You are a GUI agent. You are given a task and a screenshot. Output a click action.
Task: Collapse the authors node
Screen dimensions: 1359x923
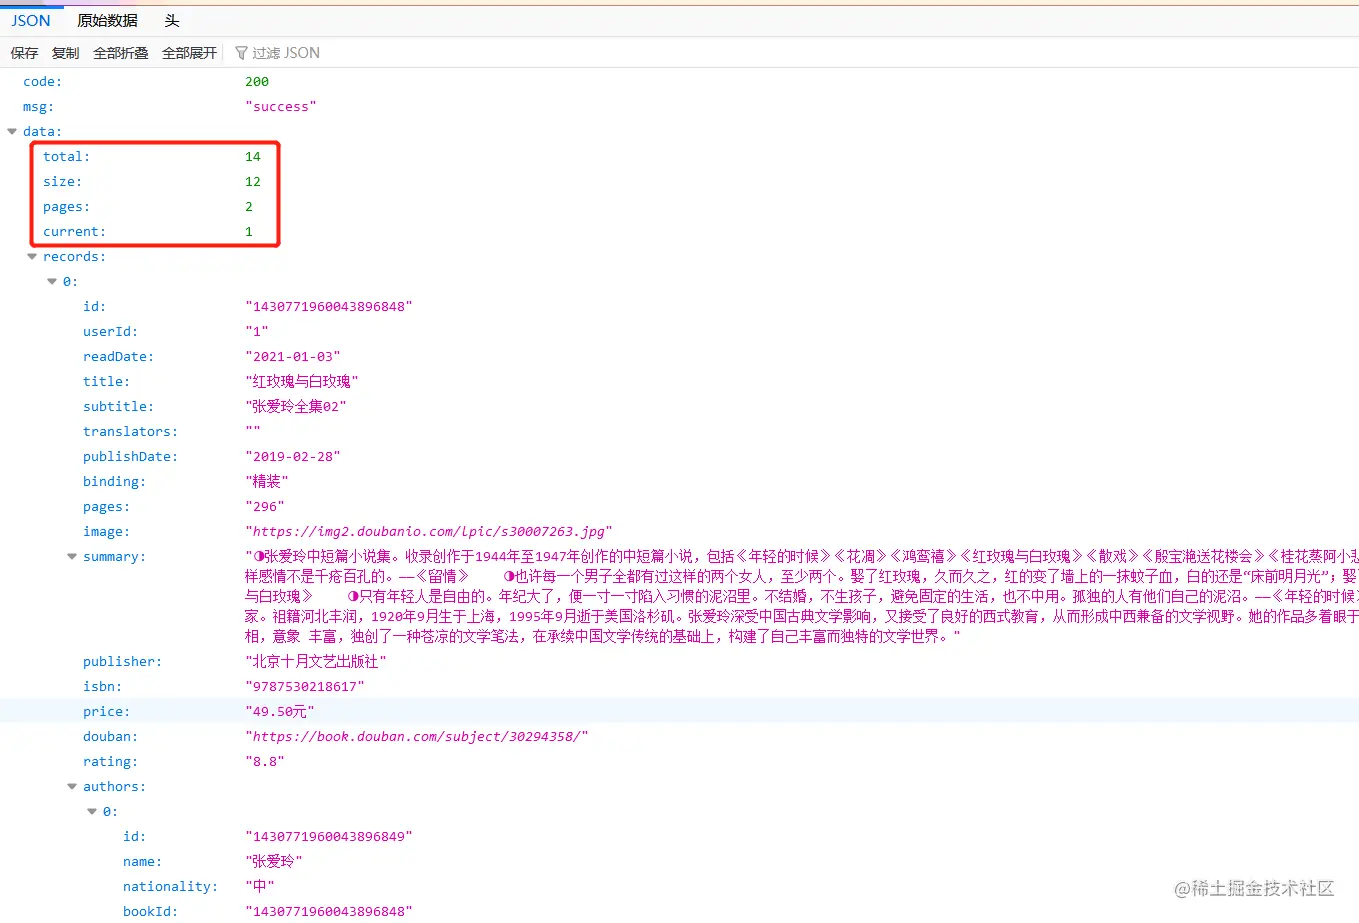pos(72,787)
